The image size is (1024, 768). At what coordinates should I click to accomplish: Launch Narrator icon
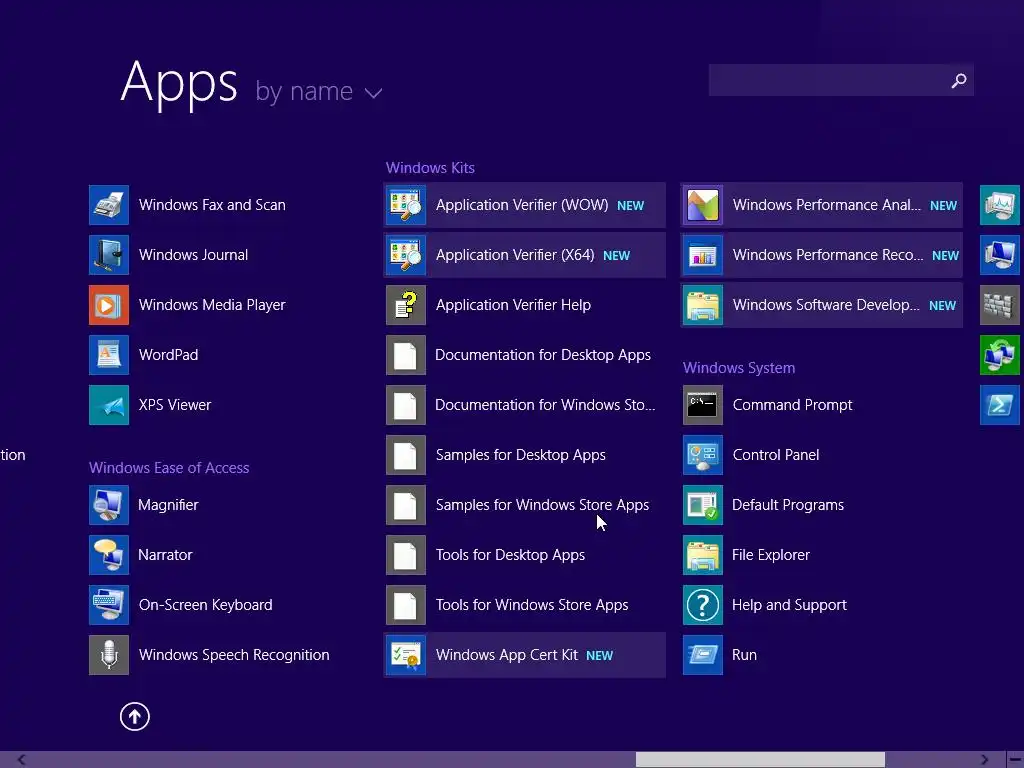109,555
